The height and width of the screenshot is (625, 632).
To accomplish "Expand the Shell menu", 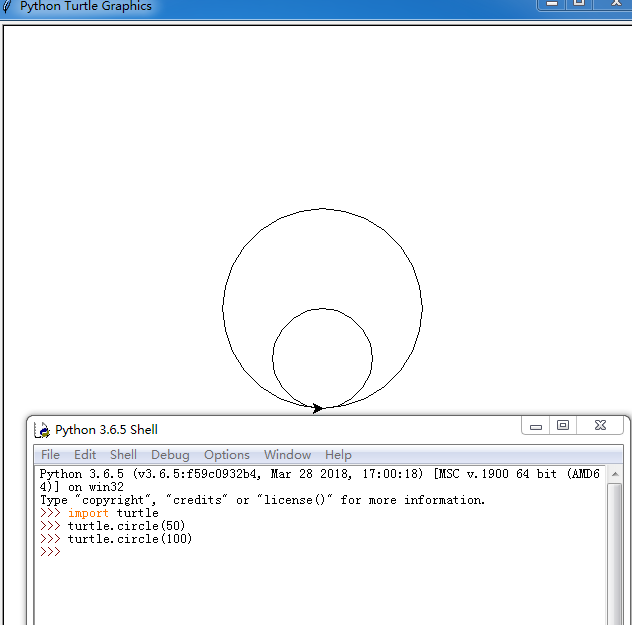I will point(123,455).
